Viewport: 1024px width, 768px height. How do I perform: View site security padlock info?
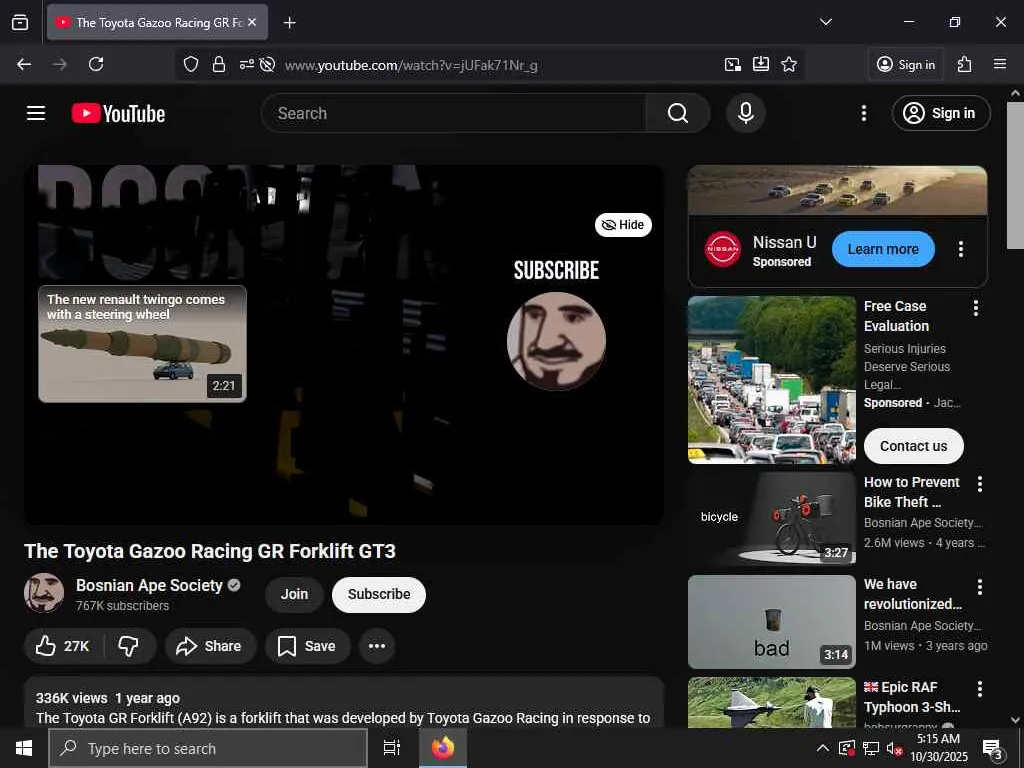[219, 64]
